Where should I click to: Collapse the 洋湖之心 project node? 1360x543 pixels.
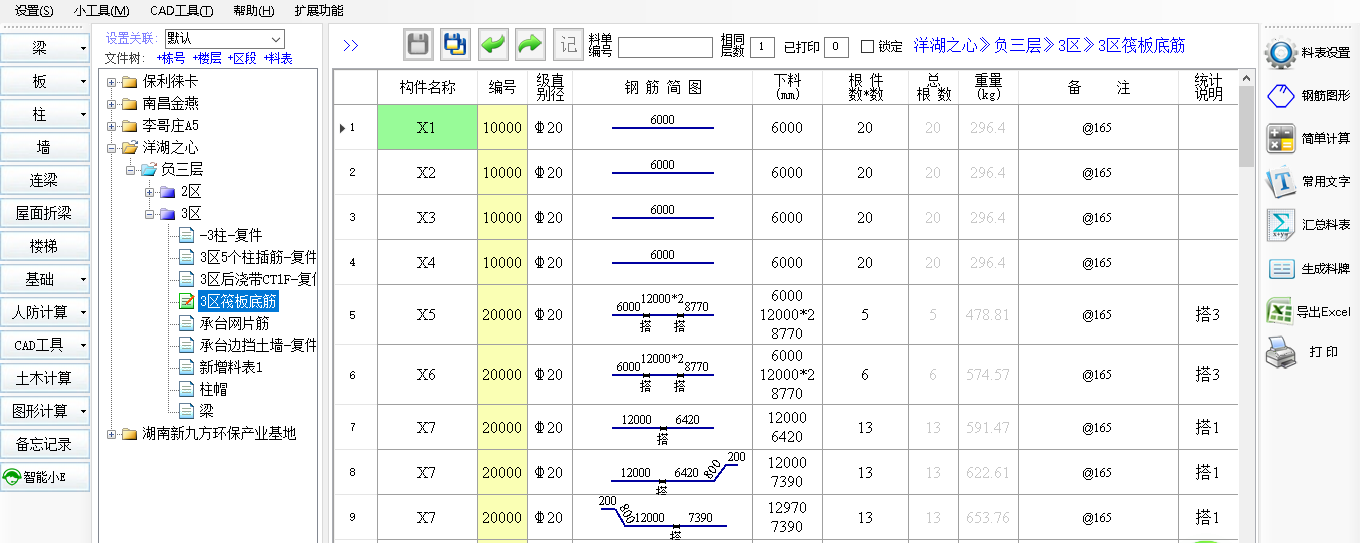pyautogui.click(x=111, y=148)
